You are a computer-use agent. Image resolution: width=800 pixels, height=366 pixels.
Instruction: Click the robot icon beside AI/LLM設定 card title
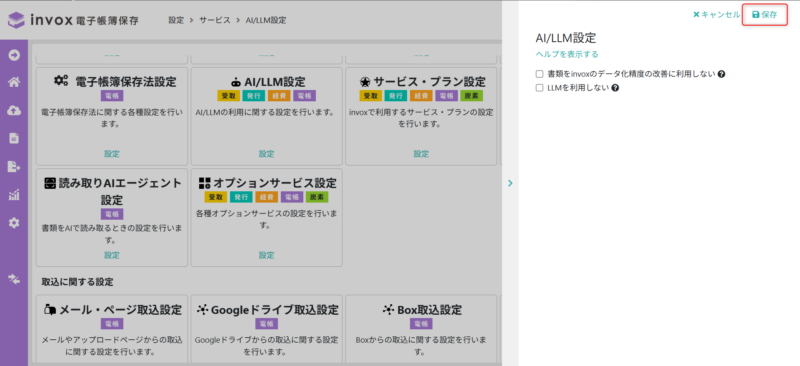[236, 82]
